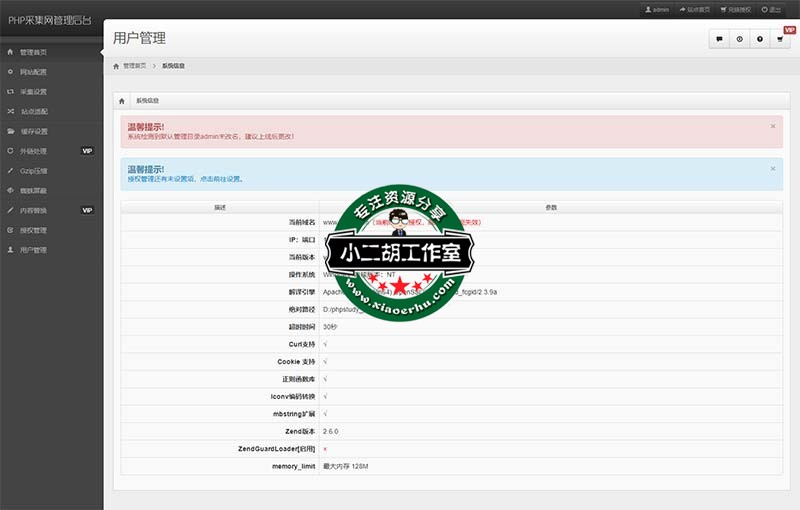This screenshot has height=510, width=800.
Task: Close the blue 温馨提示 info alert
Action: [x=772, y=169]
